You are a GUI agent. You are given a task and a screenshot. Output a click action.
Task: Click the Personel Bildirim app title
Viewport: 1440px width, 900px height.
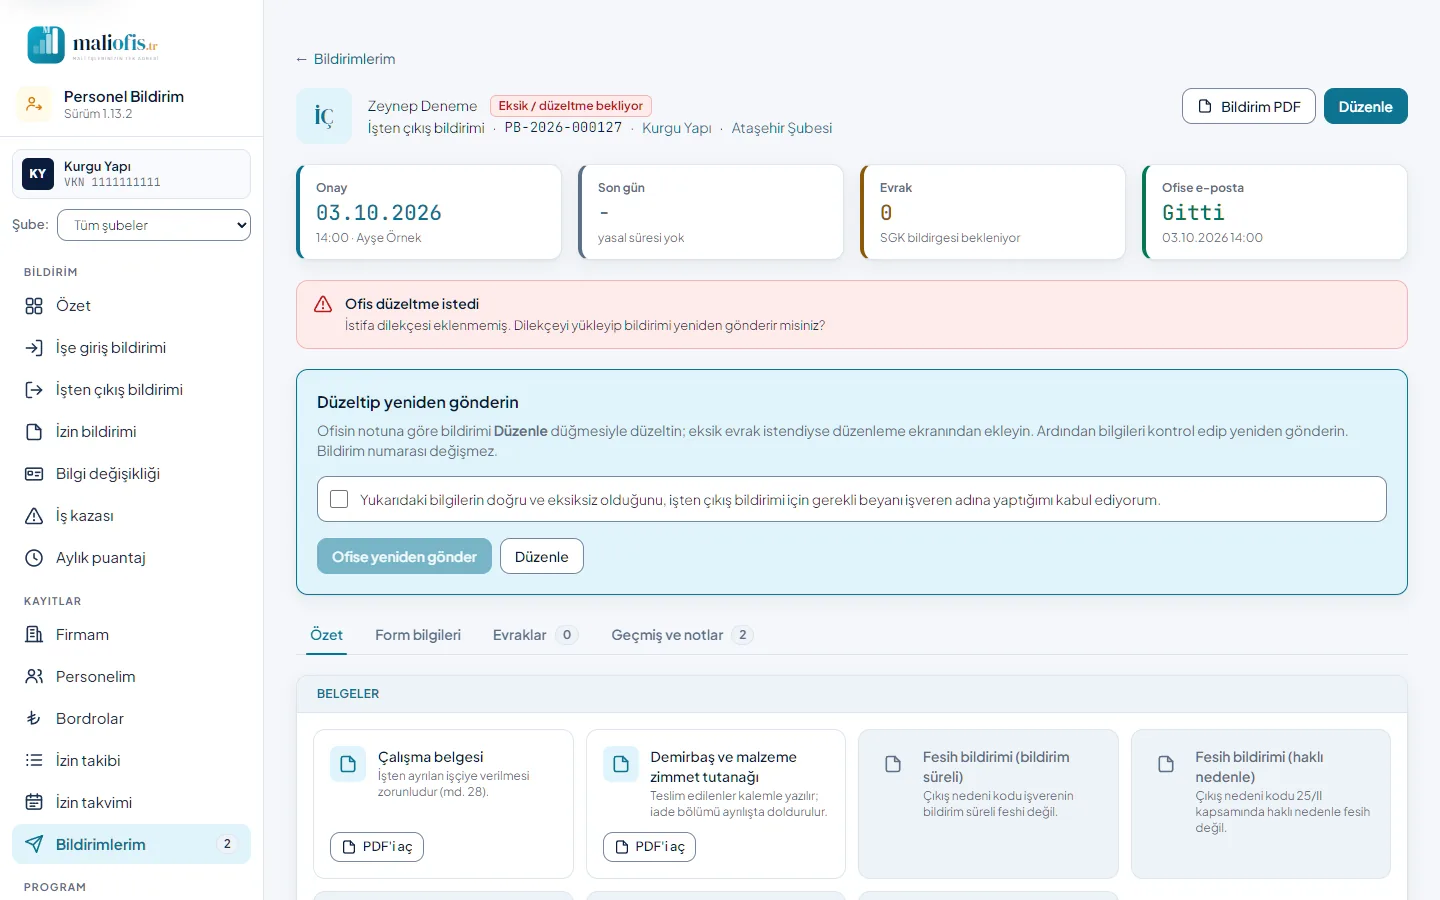[x=124, y=97]
